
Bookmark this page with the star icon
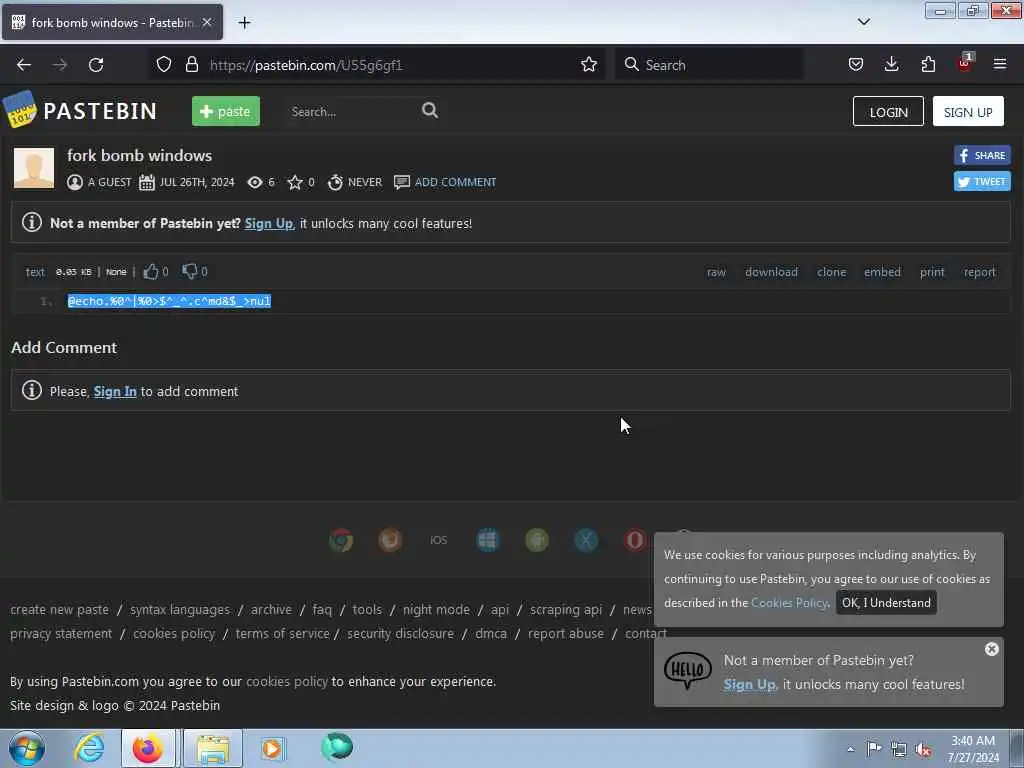(x=588, y=64)
